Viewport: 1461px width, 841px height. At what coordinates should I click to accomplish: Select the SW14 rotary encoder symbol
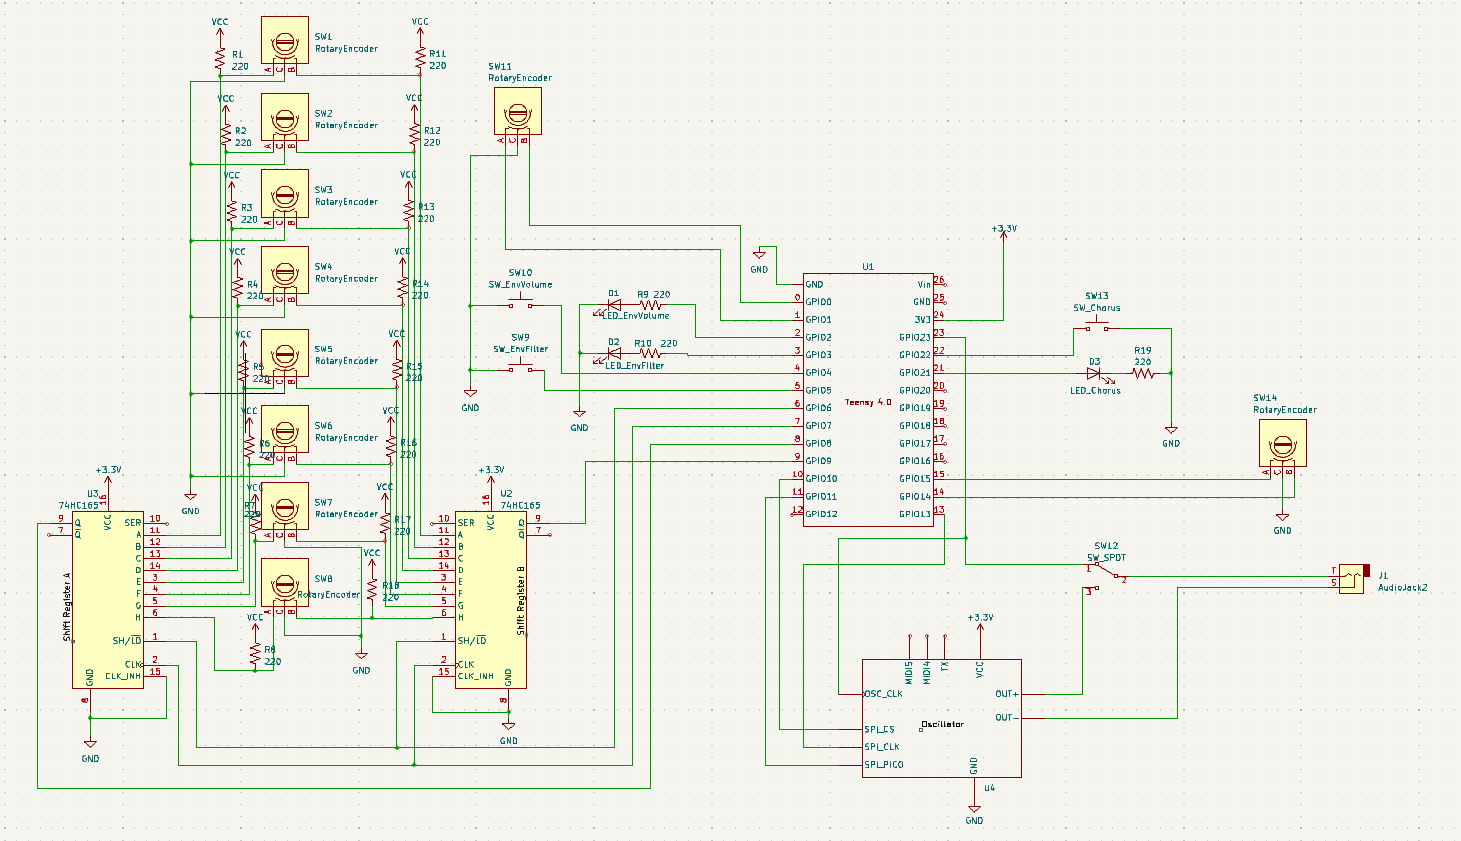pos(1282,444)
